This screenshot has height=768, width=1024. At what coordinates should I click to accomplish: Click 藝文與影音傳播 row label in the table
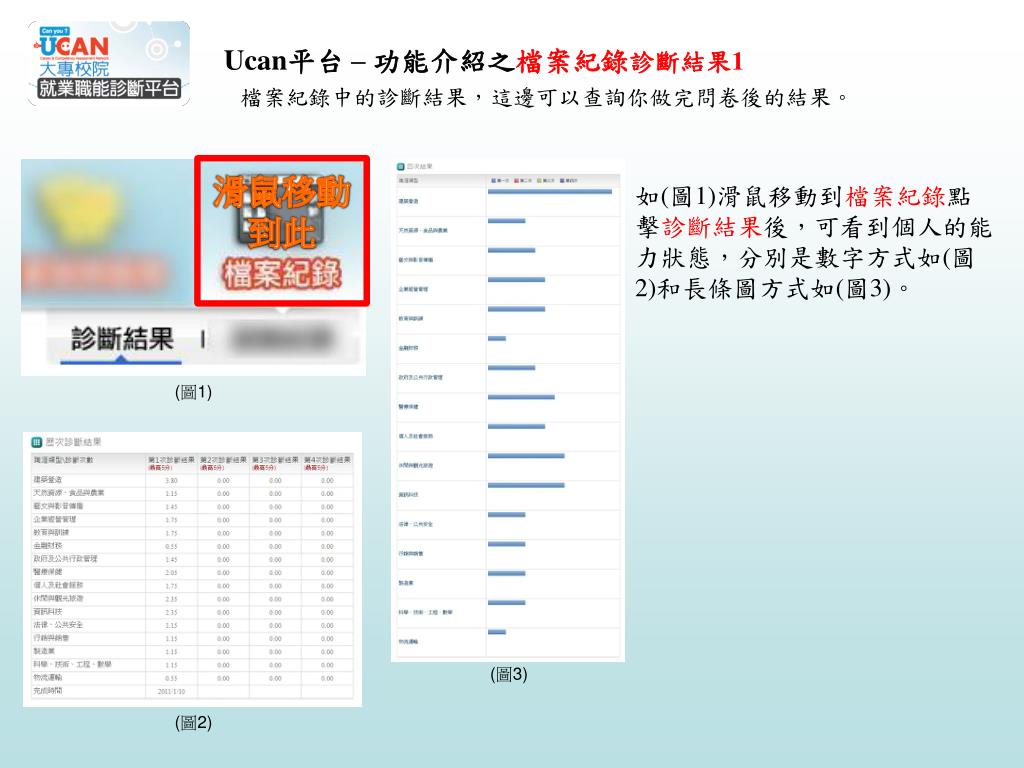coord(58,506)
